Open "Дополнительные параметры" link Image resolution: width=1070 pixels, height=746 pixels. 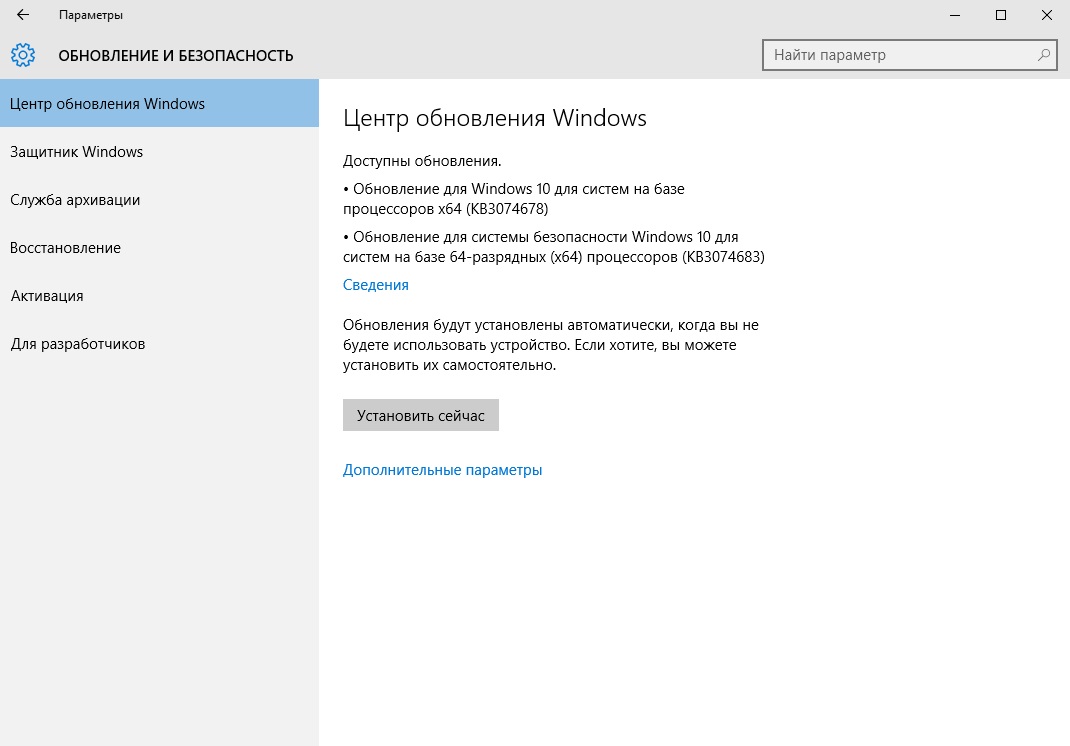(442, 470)
